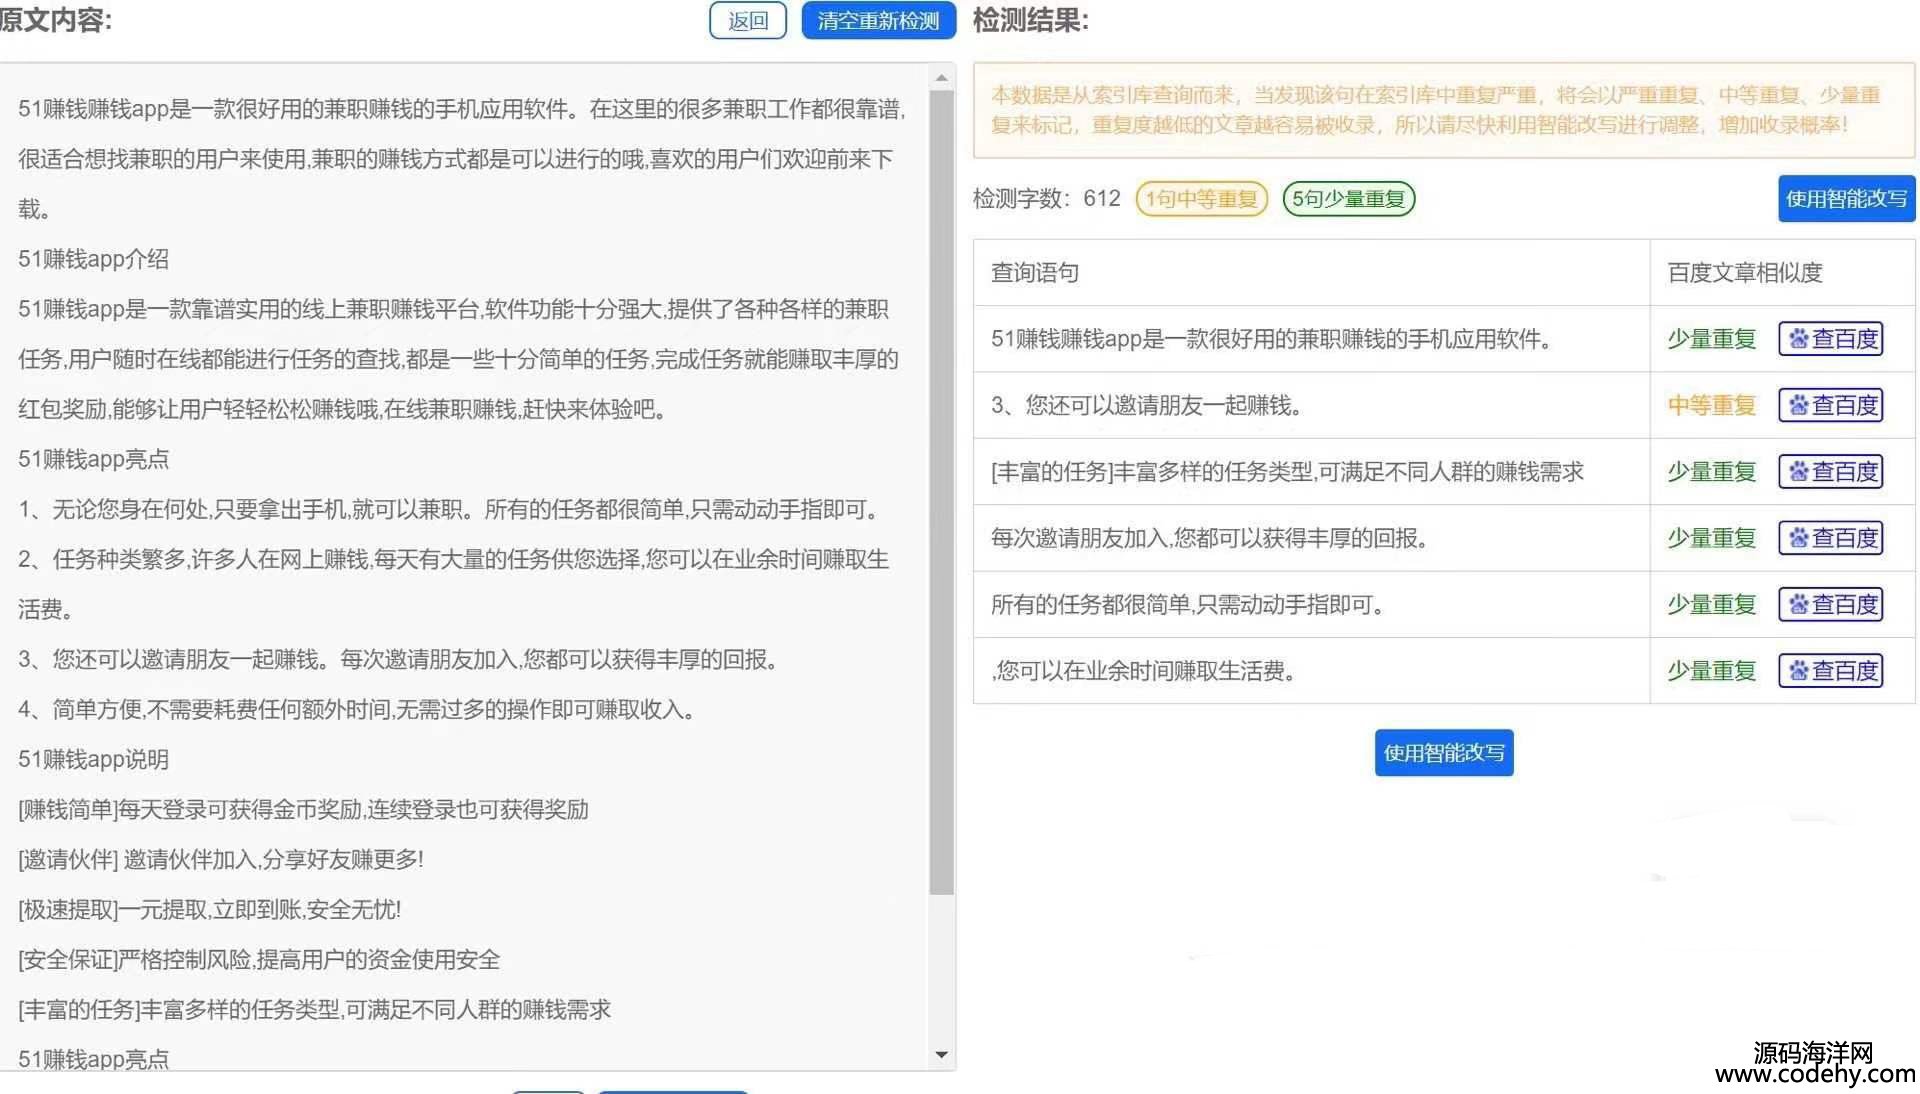The width and height of the screenshot is (1920, 1094).
Task: Click query sentence ,您可以在业余时间赚取生活费。
Action: (x=1144, y=670)
